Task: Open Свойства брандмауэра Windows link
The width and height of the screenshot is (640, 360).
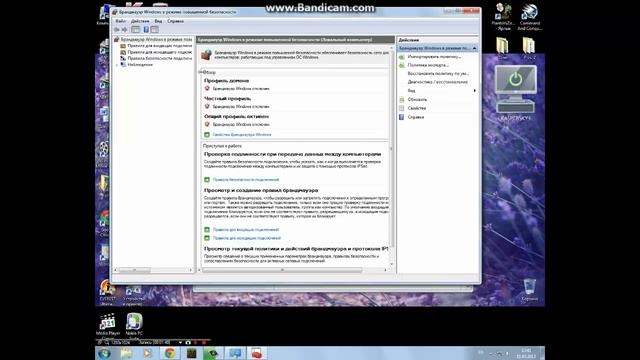Action: (242, 135)
